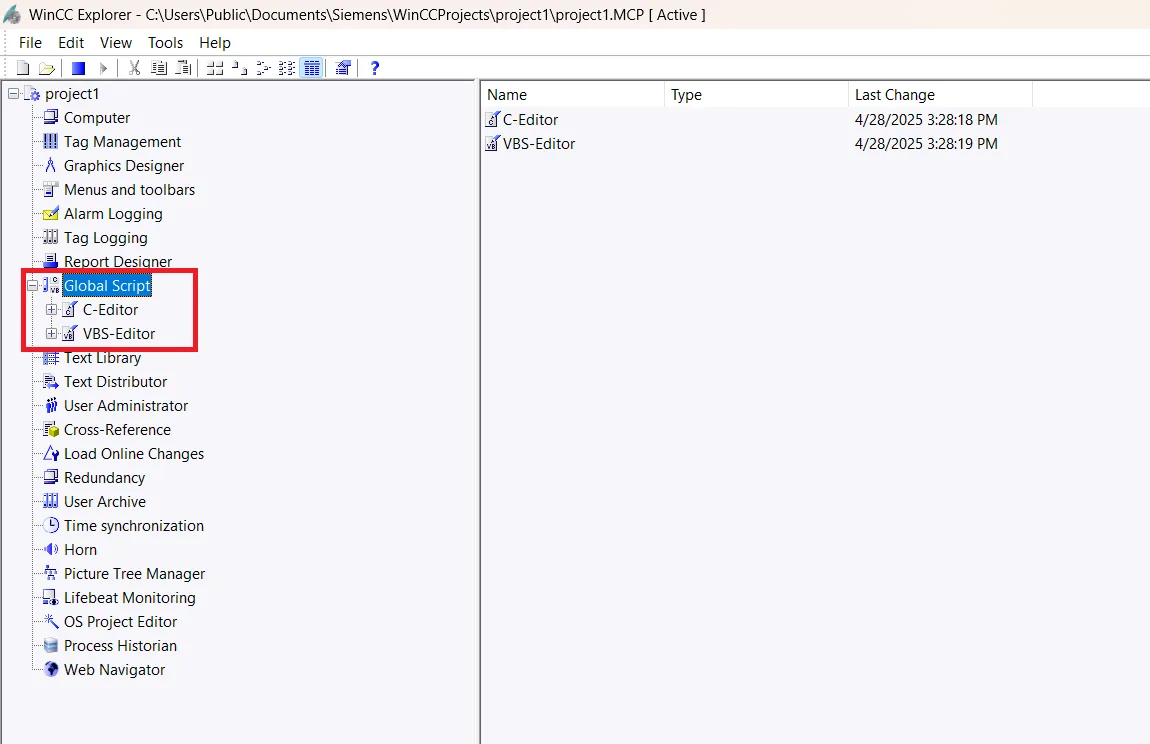Click the Open project folder icon
1150x744 pixels.
click(x=47, y=68)
